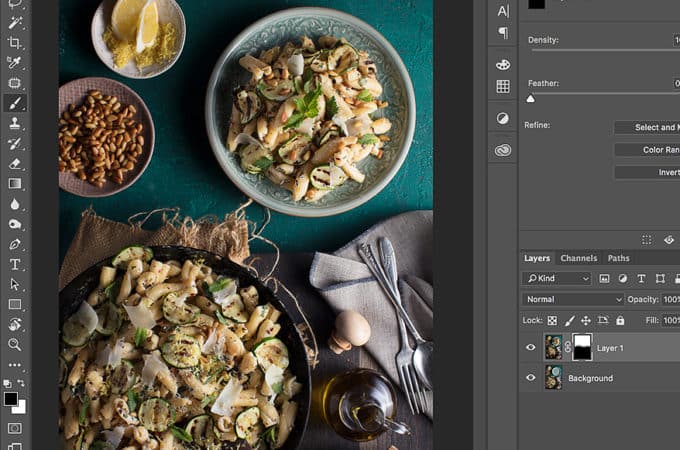Select the Pen tool

(15, 244)
